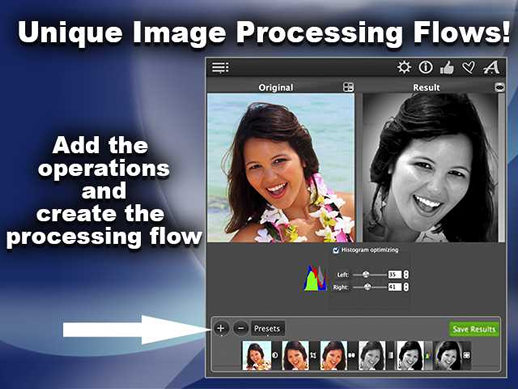Screen dimensions: 518x389
Task: Select the last vignette thumbnail in flow strip
Action: [x=448, y=355]
